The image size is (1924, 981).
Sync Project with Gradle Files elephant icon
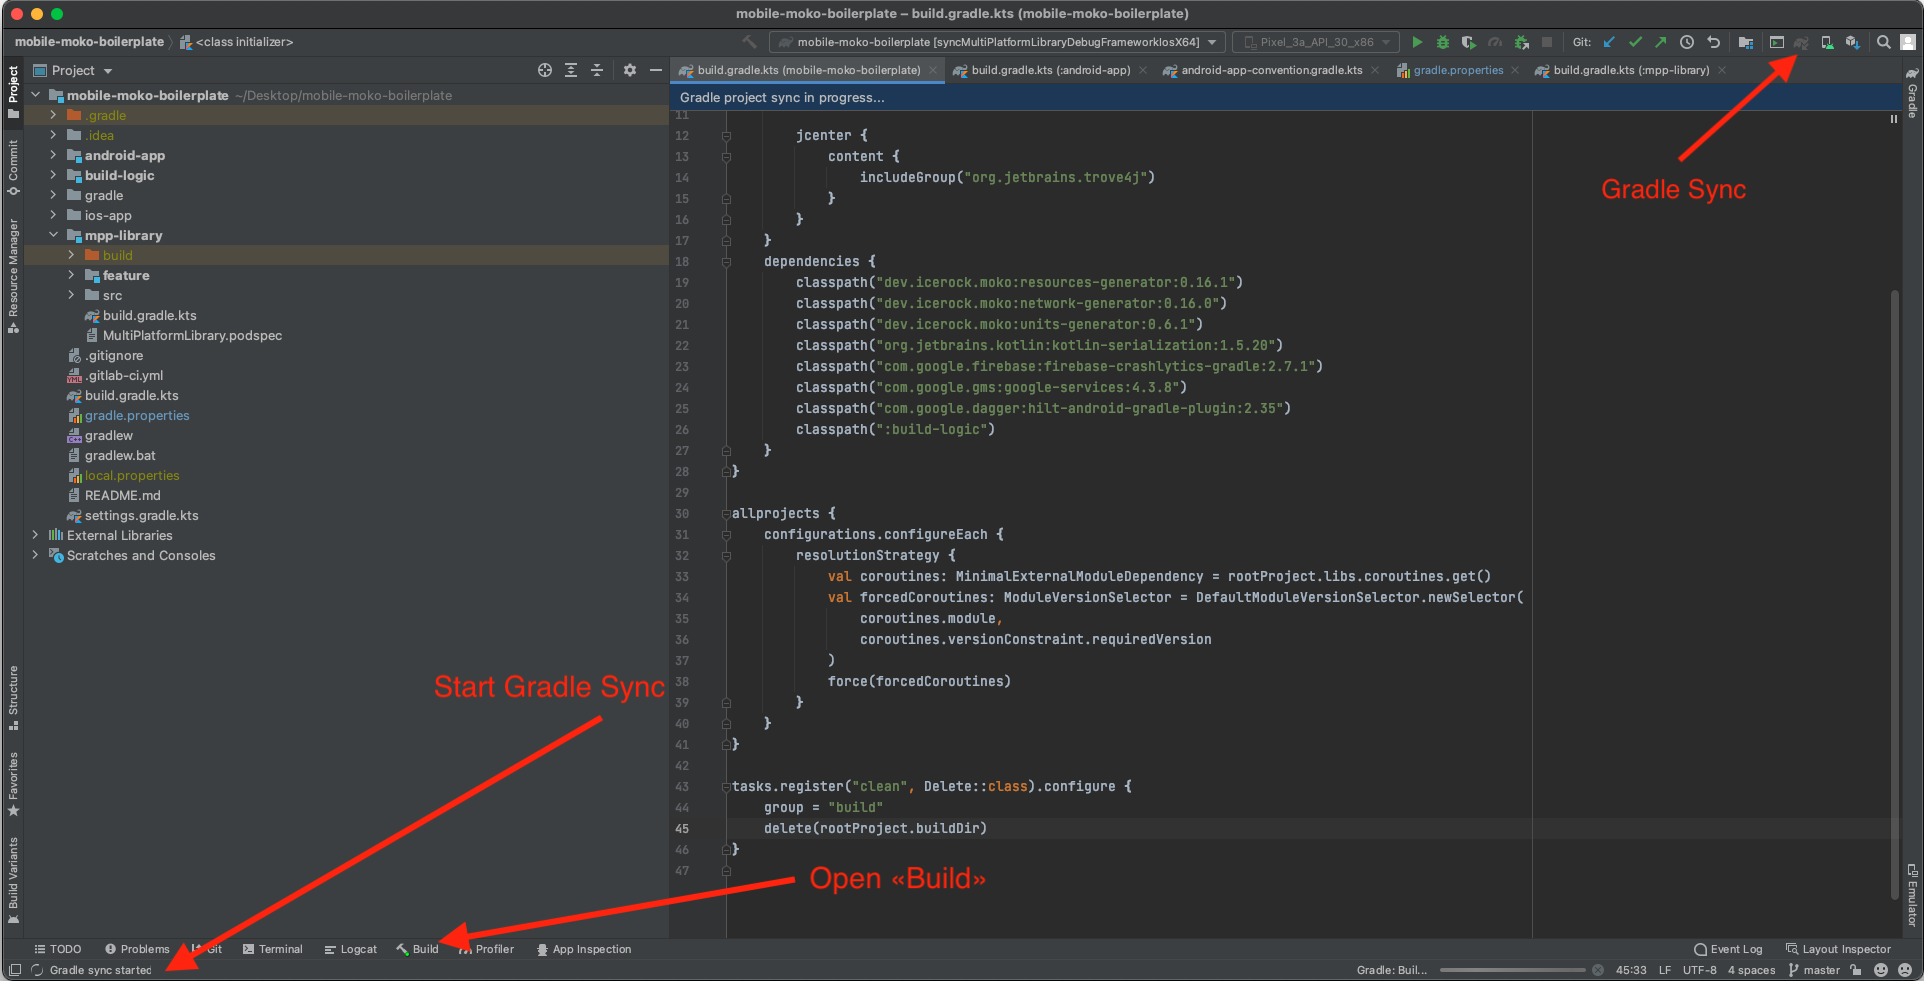[1801, 42]
